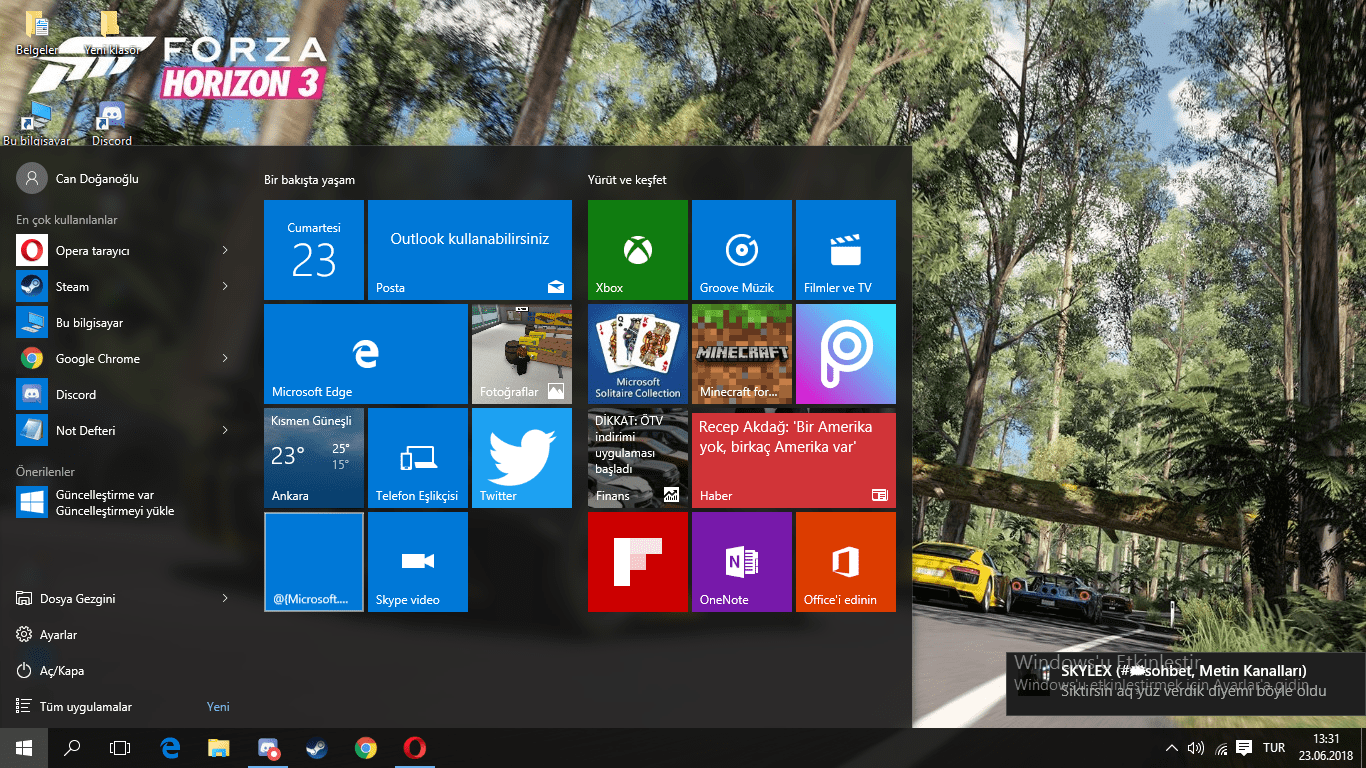Click the Office'i edinin tile
The image size is (1366, 768).
tap(846, 562)
